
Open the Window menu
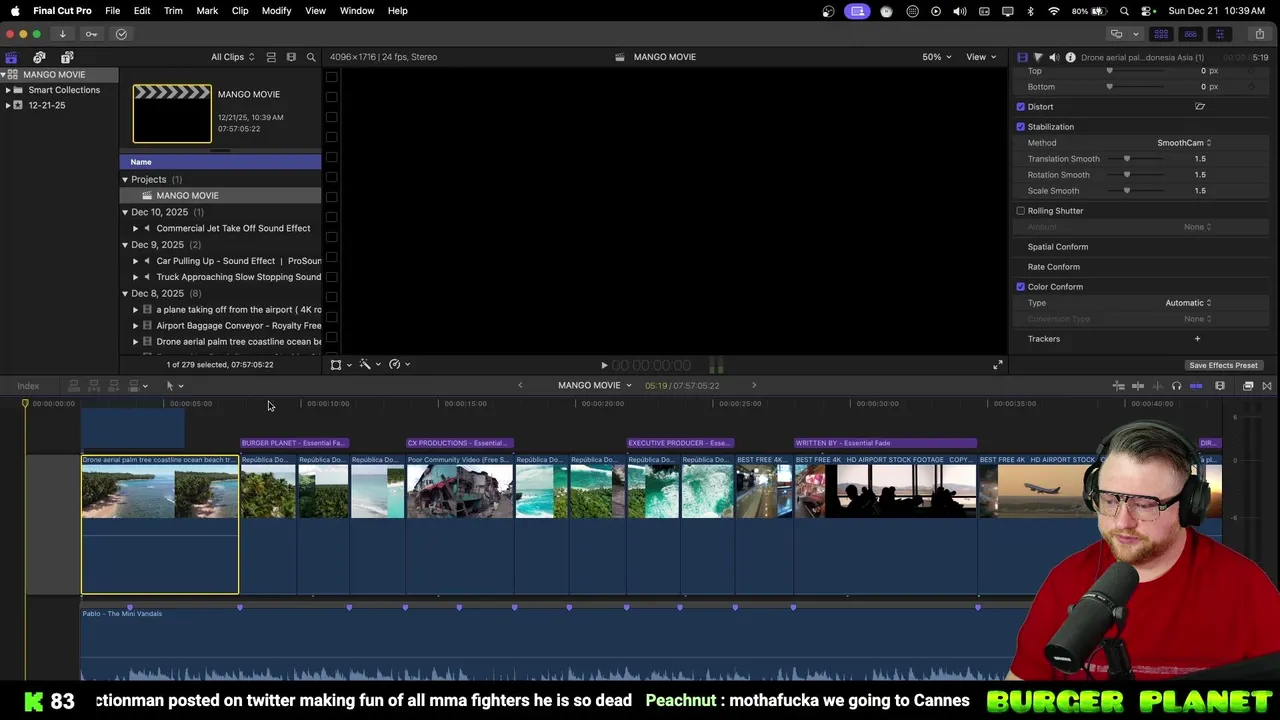tap(357, 11)
